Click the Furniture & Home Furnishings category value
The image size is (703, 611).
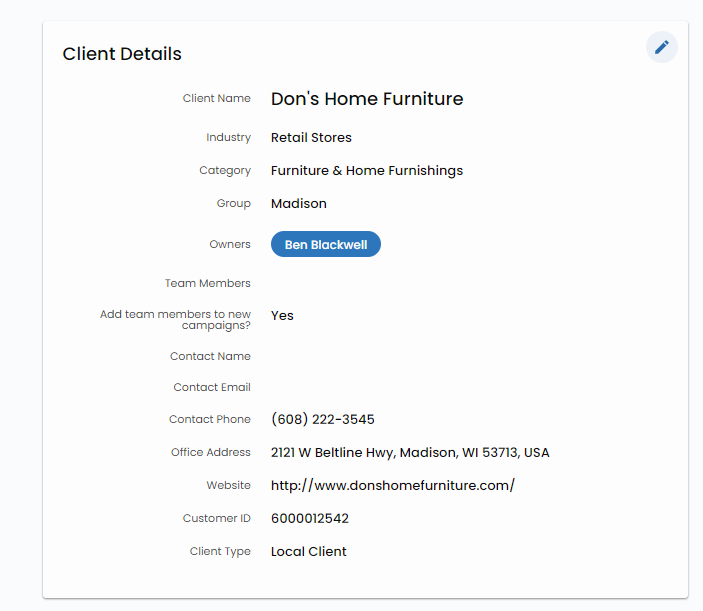pos(366,171)
